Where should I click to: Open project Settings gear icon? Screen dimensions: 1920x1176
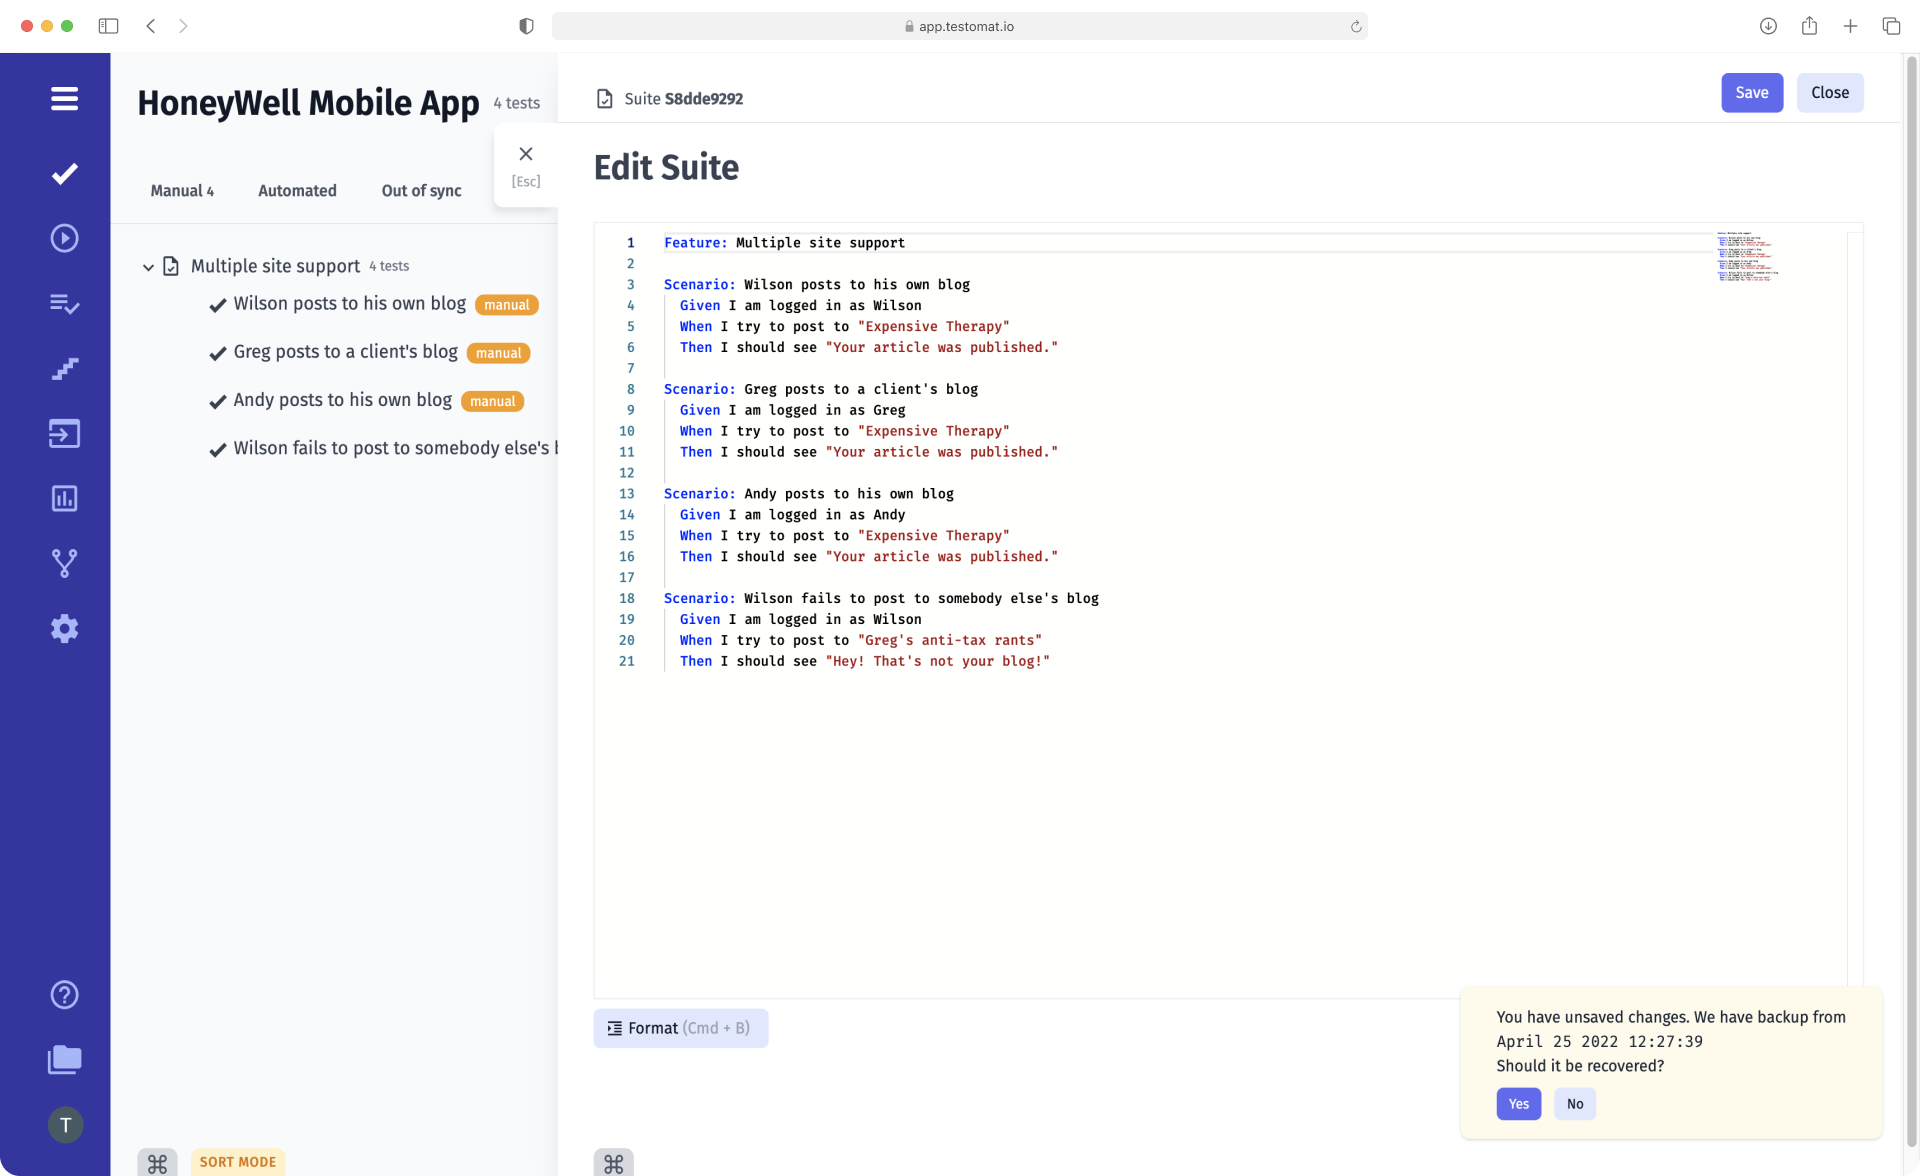click(64, 628)
